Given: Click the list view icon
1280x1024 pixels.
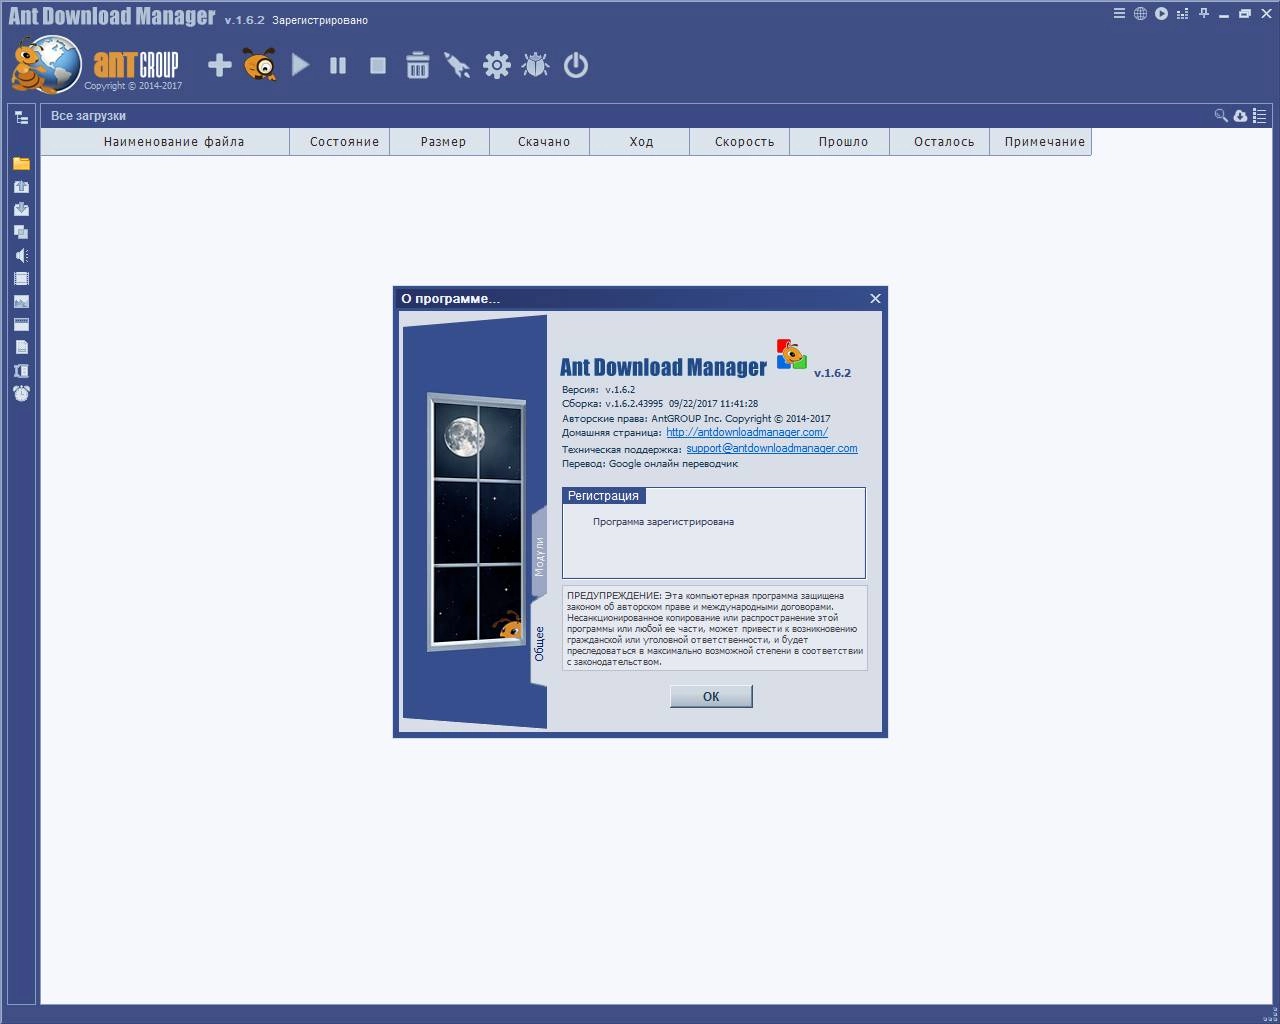Looking at the screenshot, I should pyautogui.click(x=1259, y=116).
